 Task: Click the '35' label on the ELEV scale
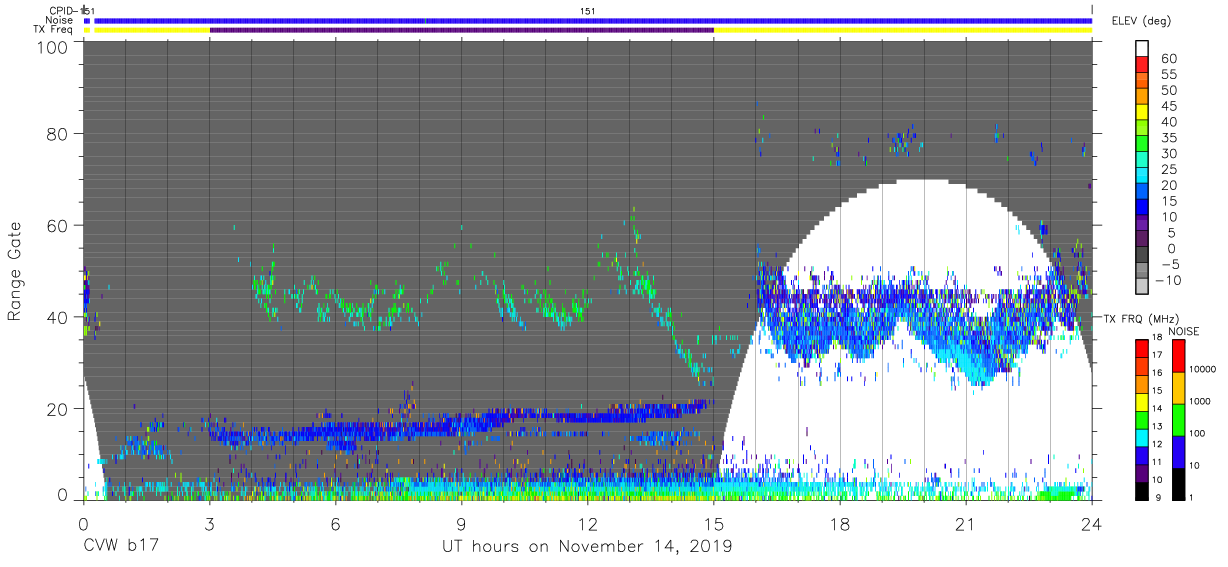click(1168, 138)
